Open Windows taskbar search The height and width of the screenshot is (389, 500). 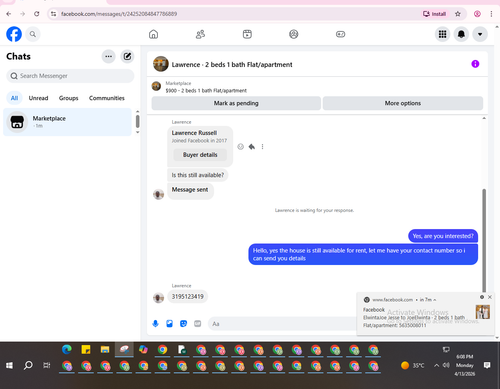click(x=28, y=365)
